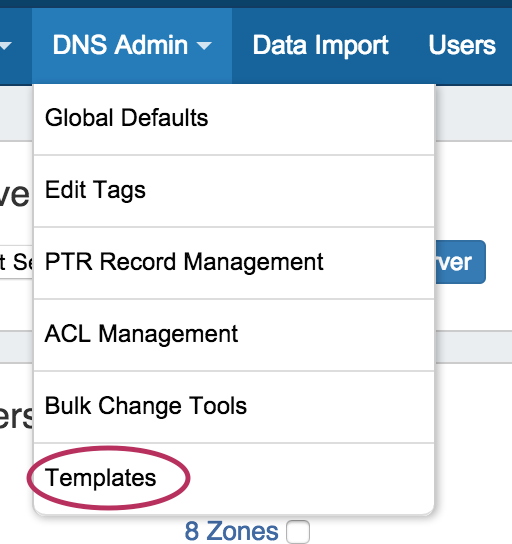Select the Edit Tags entry
Viewport: 512px width, 544px height.
coord(234,190)
